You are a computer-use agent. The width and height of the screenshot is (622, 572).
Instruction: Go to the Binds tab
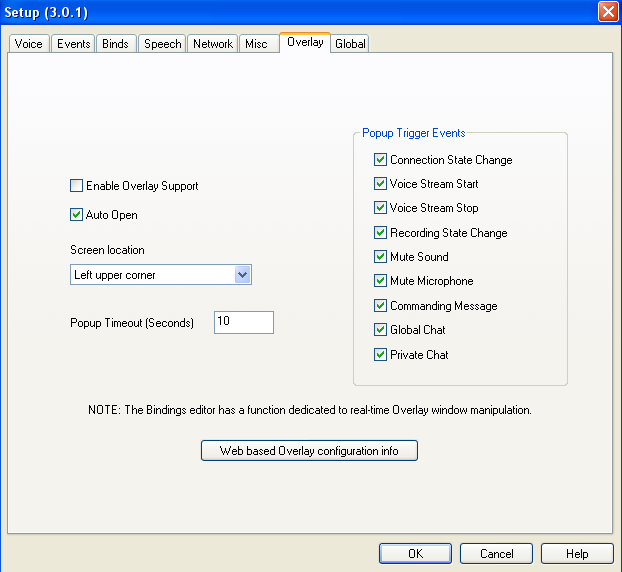tap(115, 44)
